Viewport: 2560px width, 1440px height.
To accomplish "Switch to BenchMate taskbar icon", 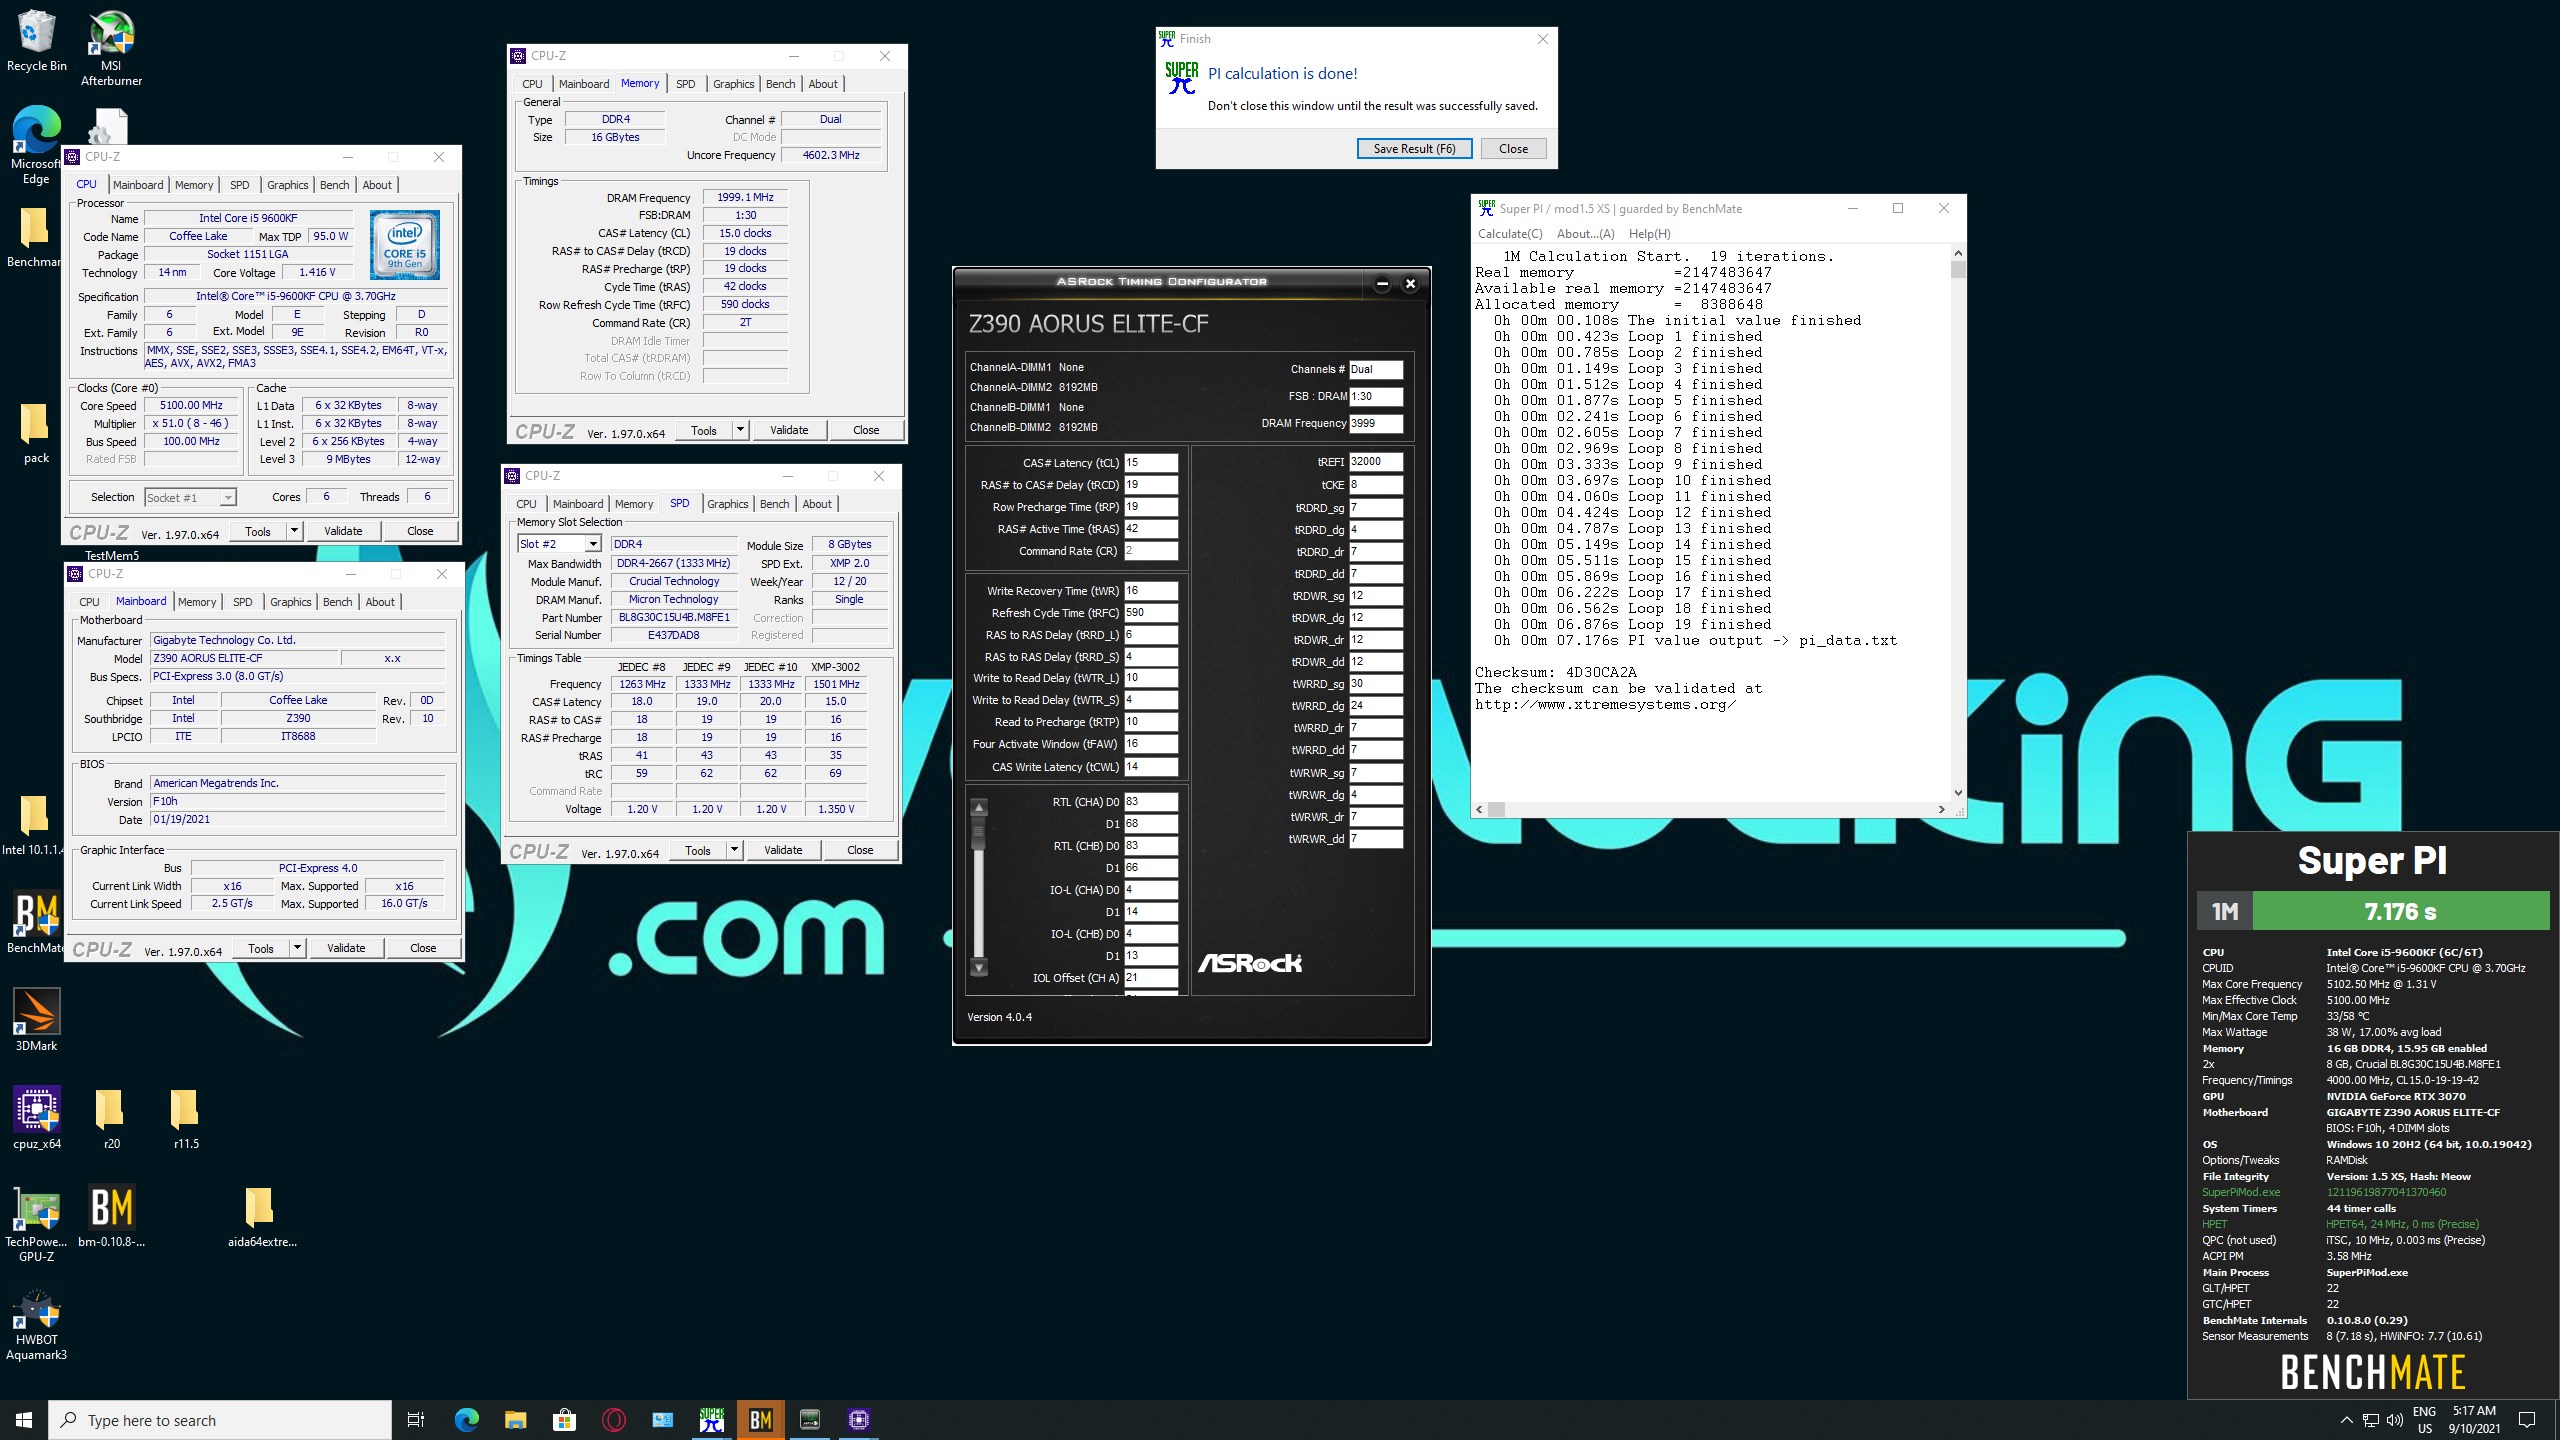I will pos(761,1420).
